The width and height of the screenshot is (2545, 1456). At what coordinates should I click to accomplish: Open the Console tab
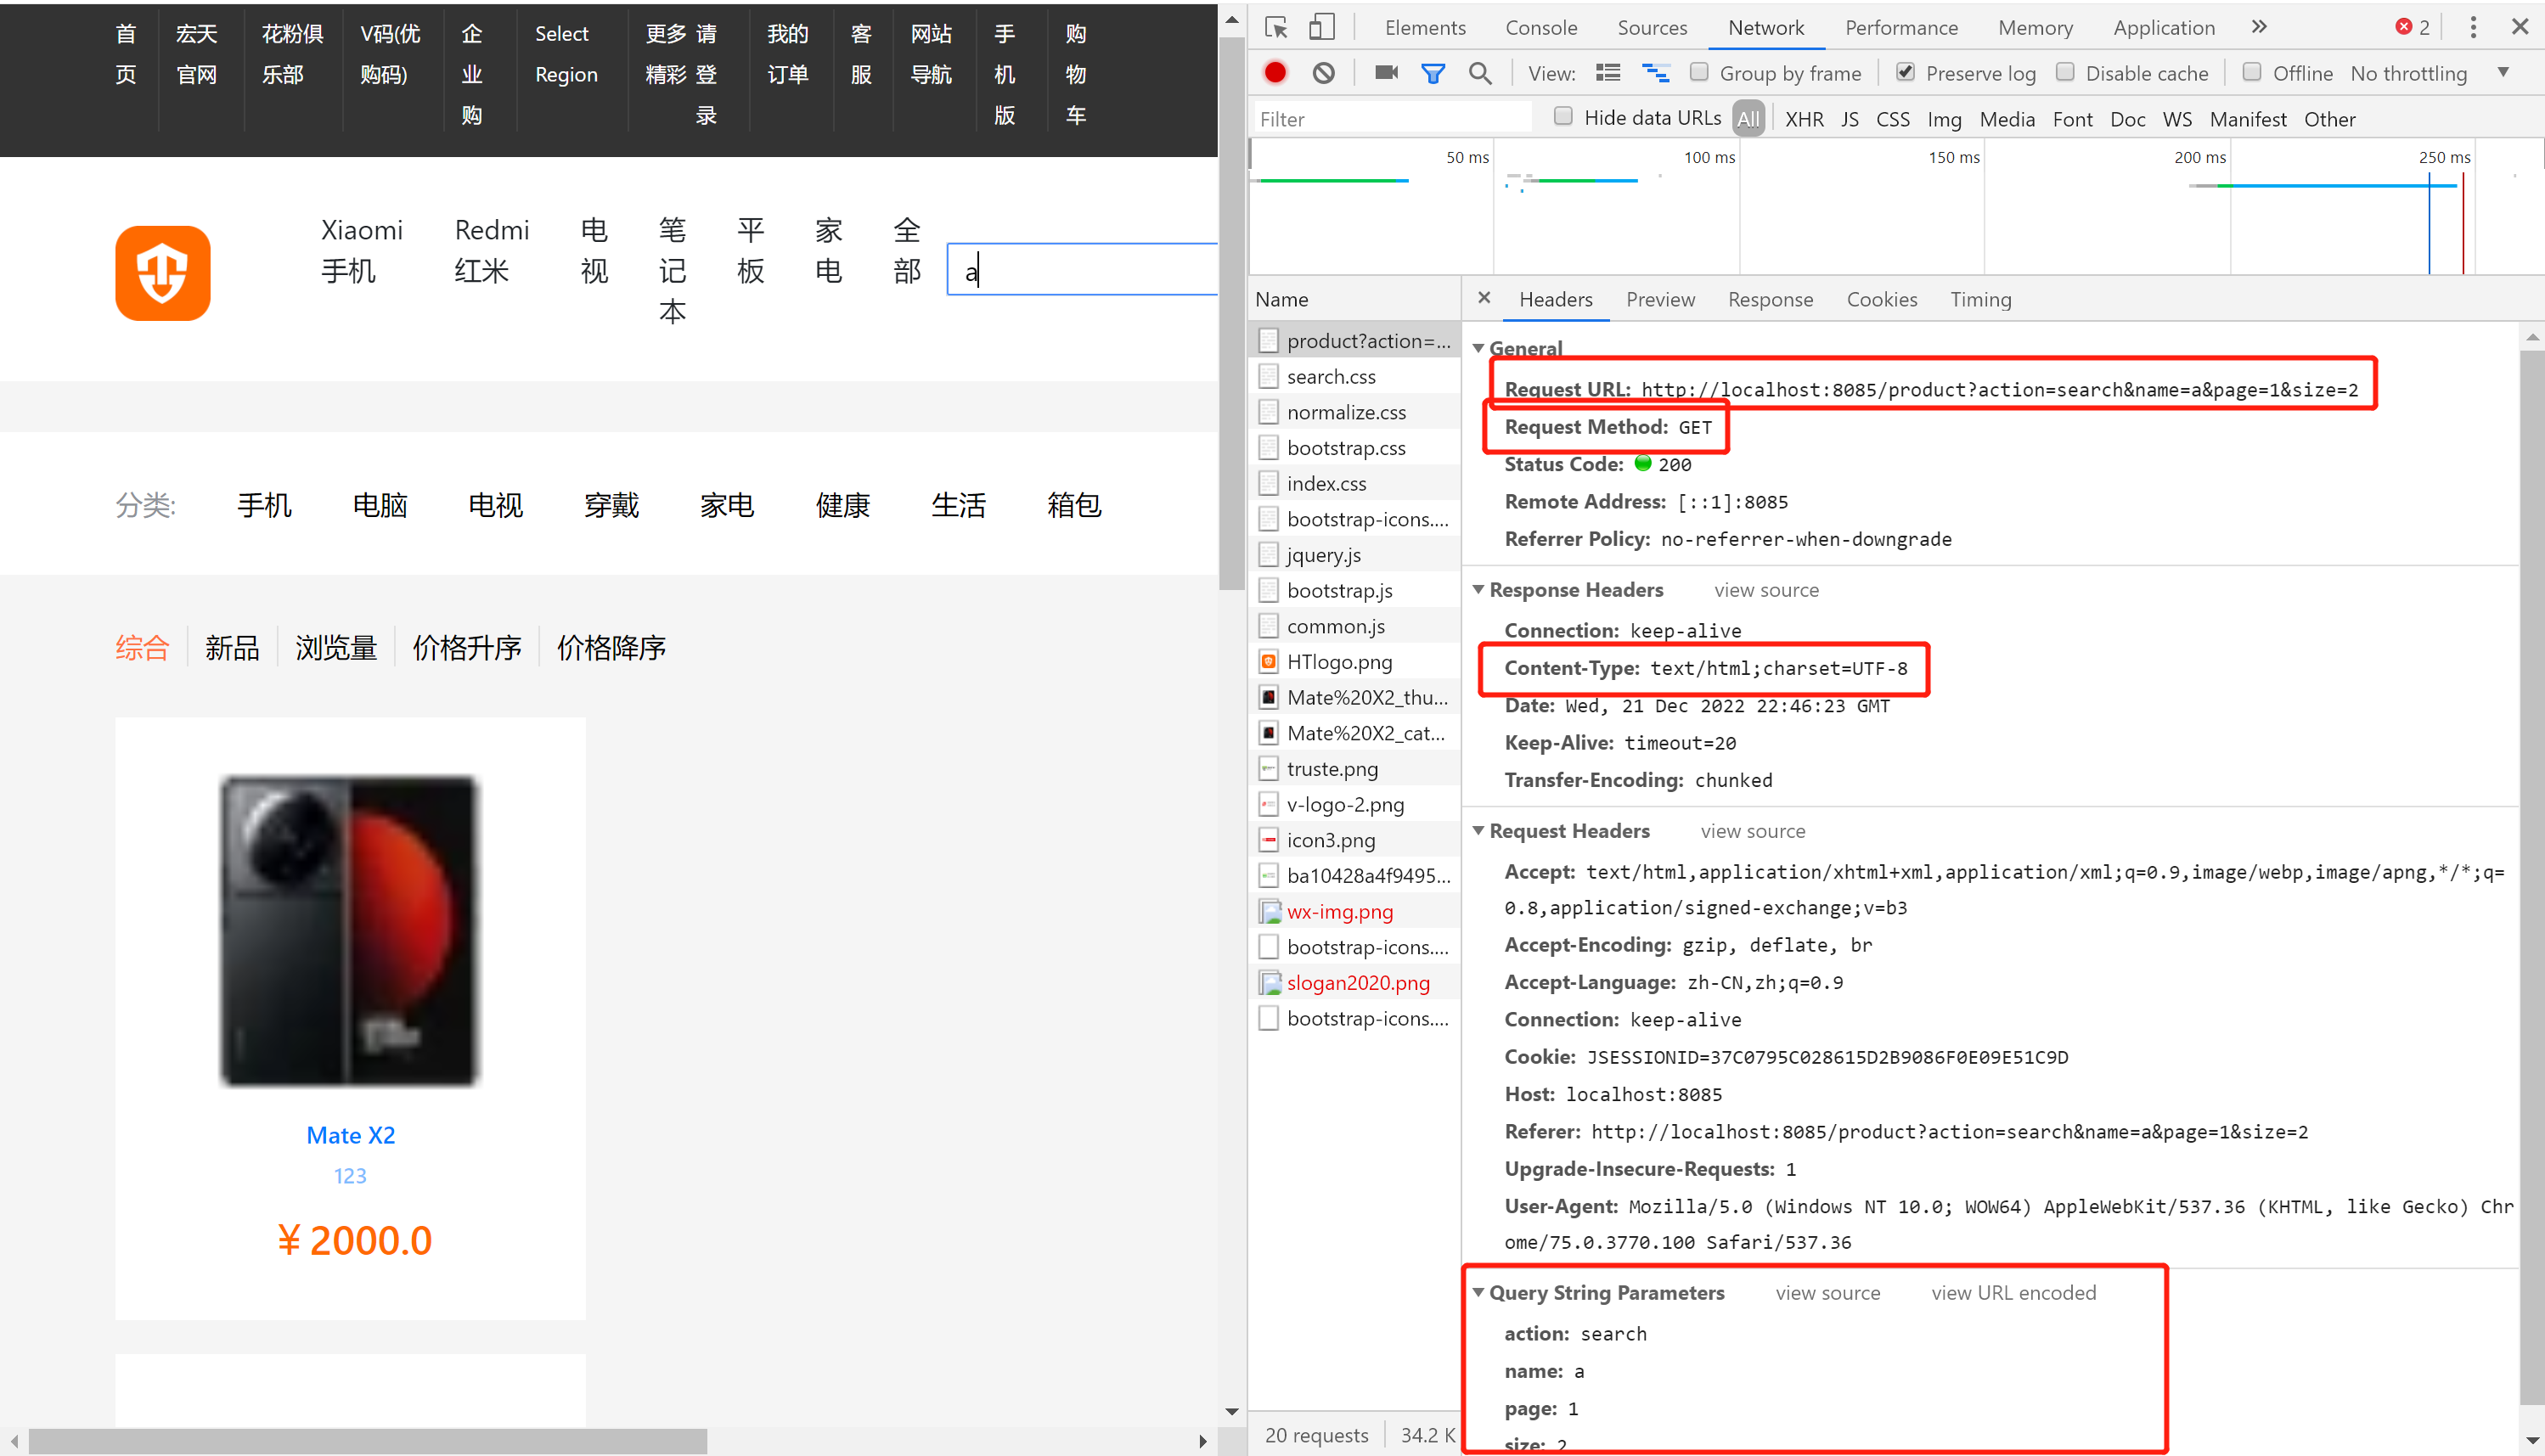point(1541,28)
